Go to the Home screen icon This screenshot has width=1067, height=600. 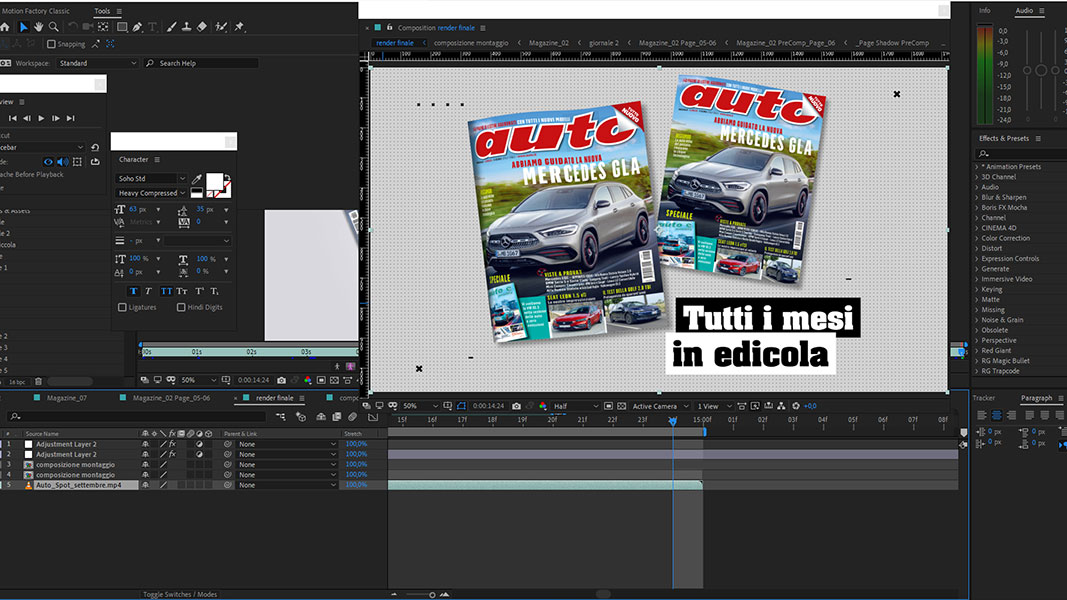click(5, 27)
